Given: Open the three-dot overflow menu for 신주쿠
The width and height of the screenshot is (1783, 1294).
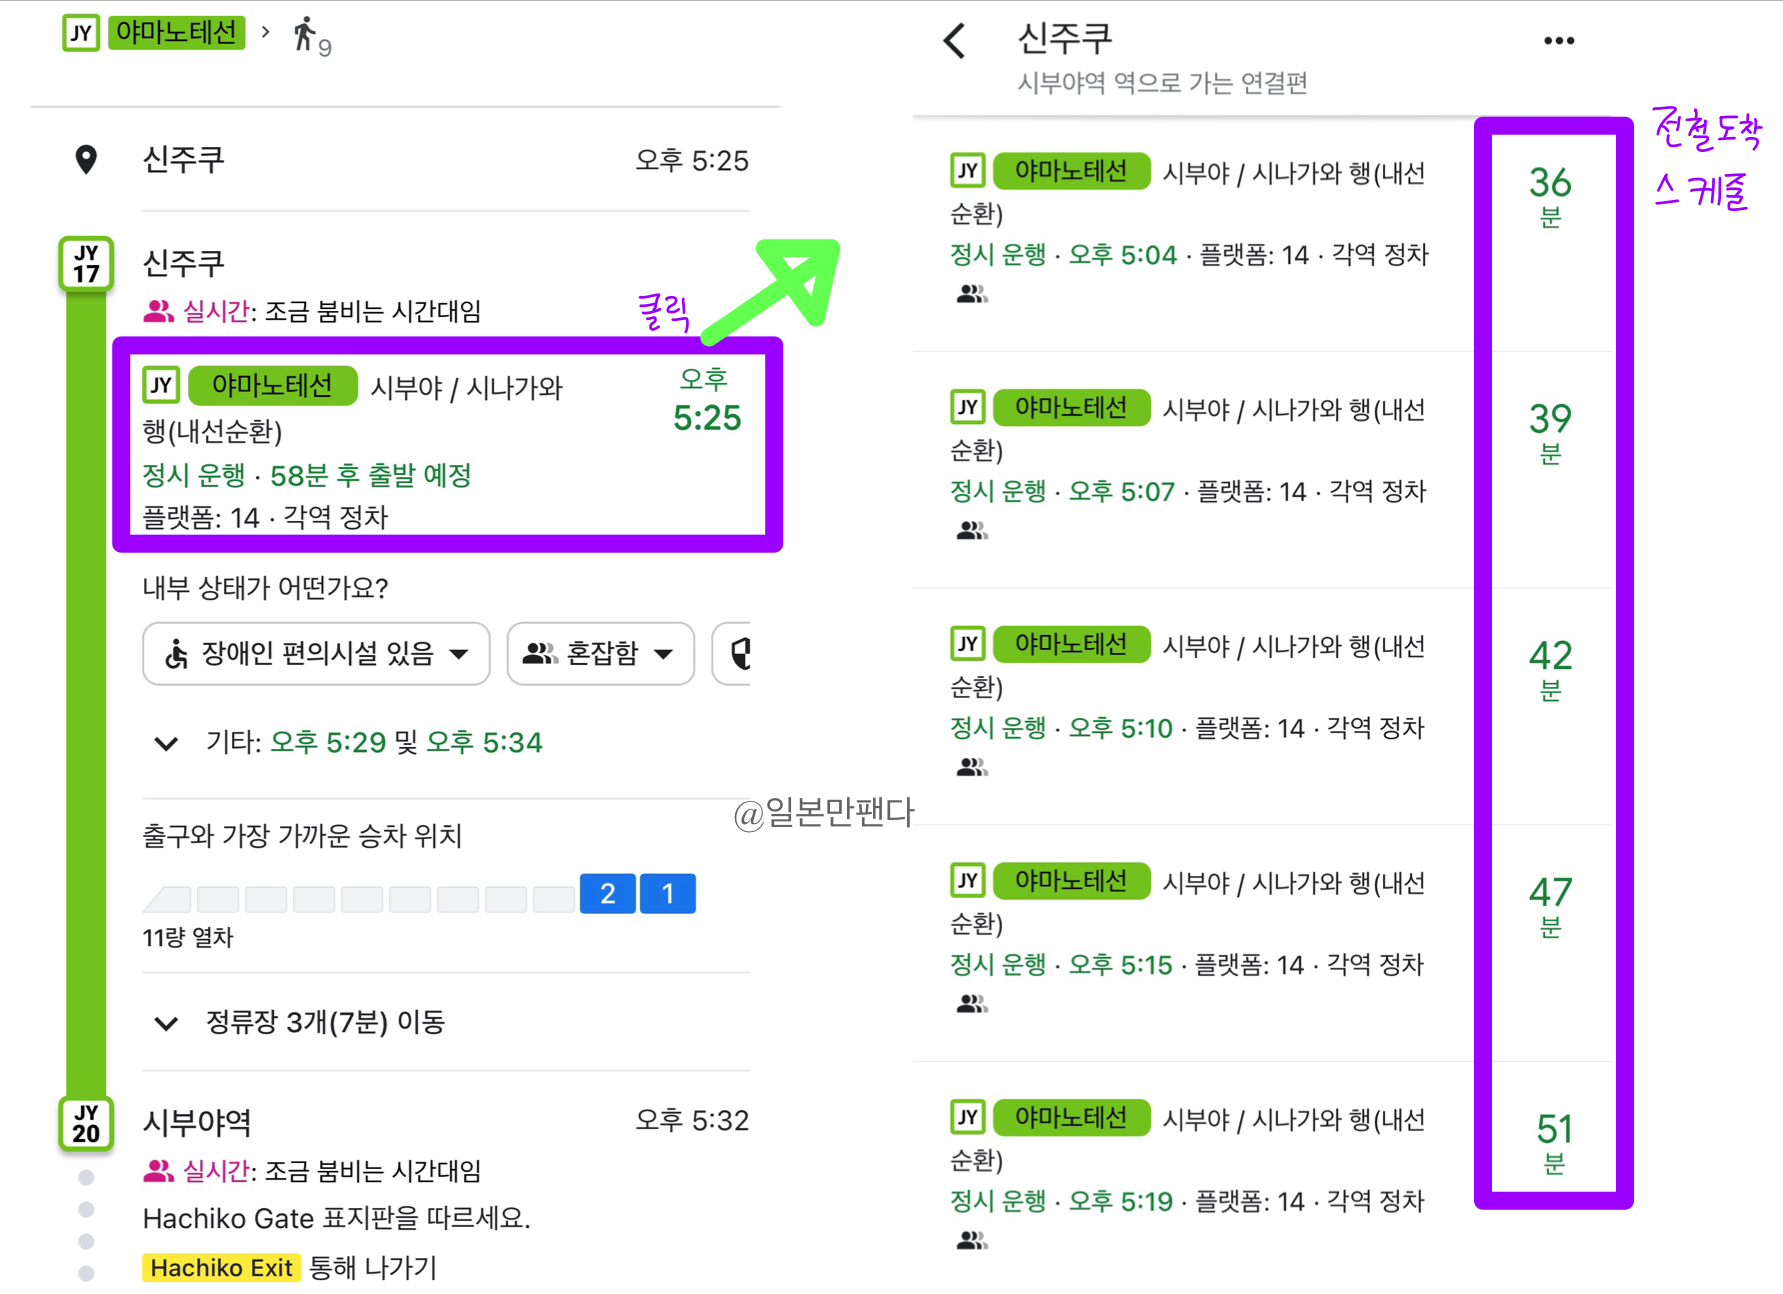Looking at the screenshot, I should click(1558, 39).
